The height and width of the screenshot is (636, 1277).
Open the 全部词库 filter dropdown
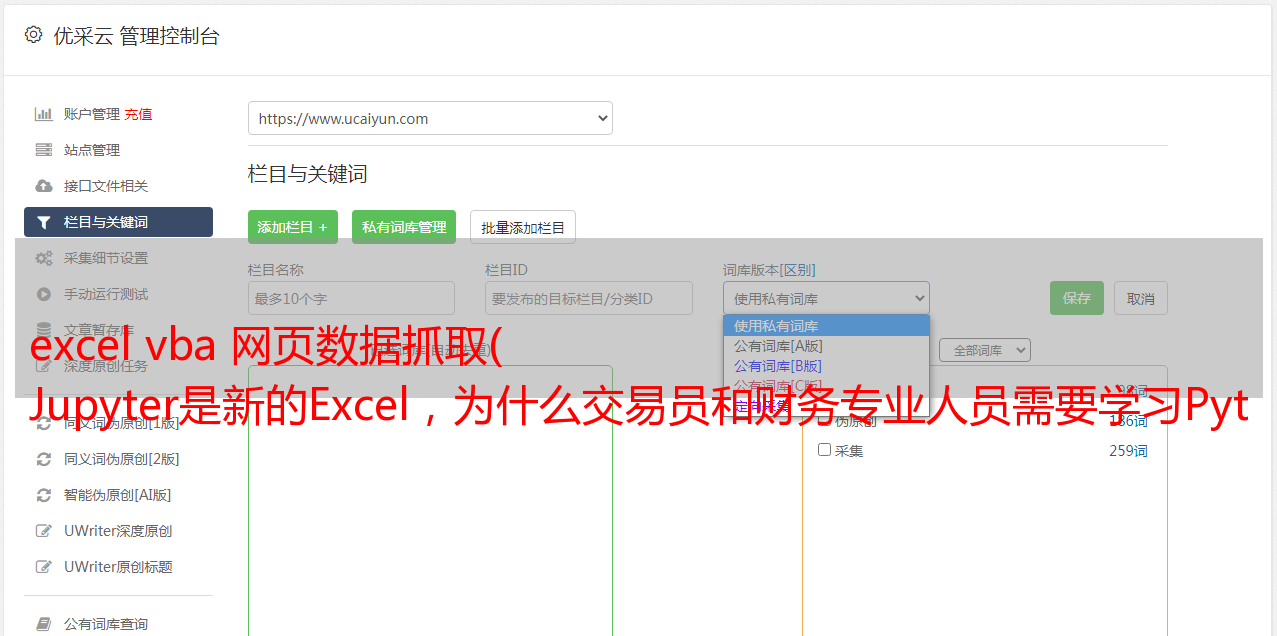click(985, 350)
